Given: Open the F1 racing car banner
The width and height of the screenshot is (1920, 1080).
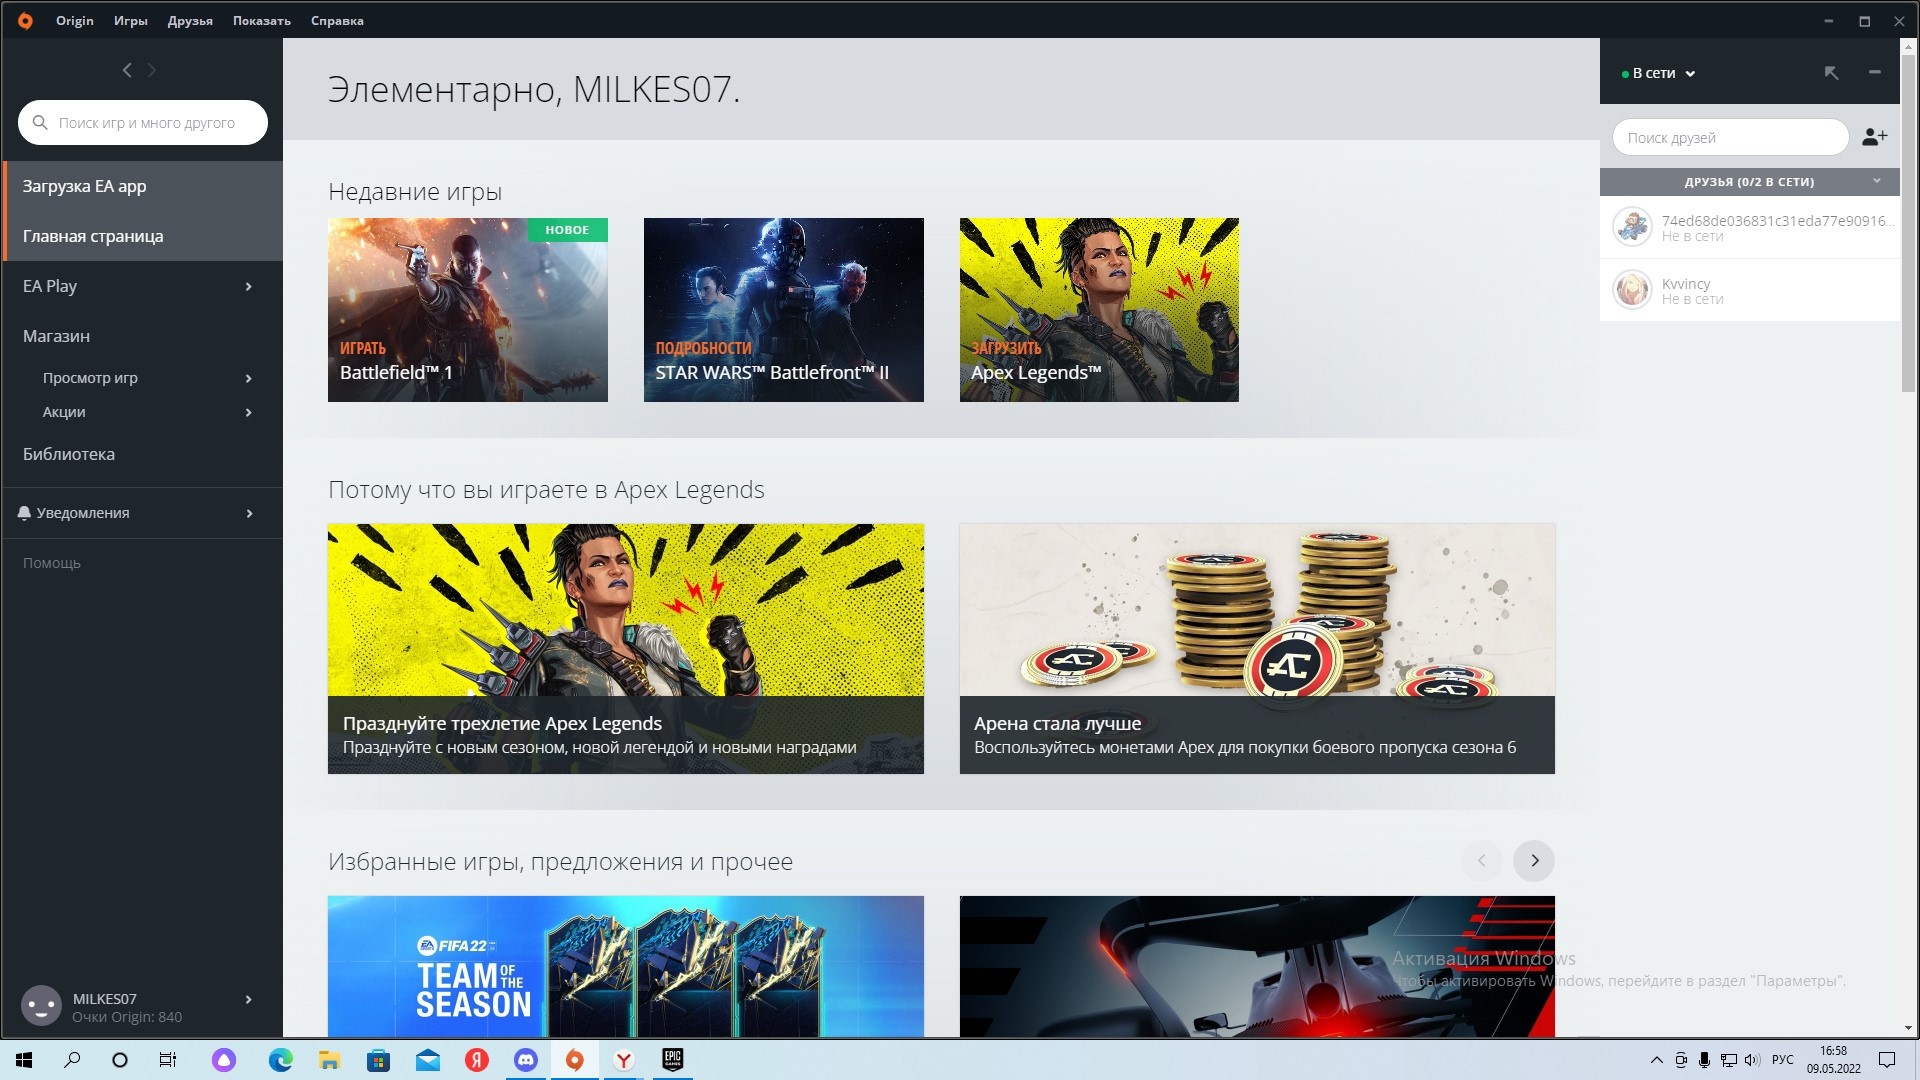Looking at the screenshot, I should [x=1257, y=966].
